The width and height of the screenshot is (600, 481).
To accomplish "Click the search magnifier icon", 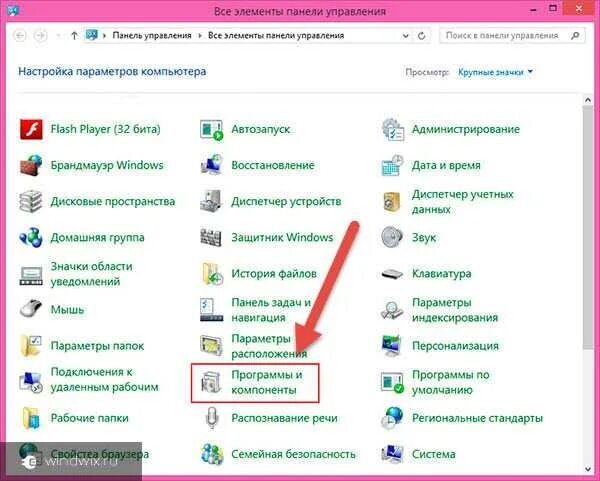I will [x=575, y=36].
